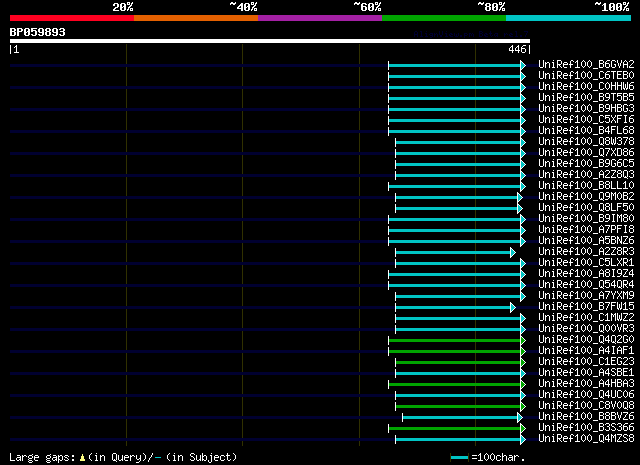Viewport: 640px width, 465px height.
Task: Select the UniRef100_Q4MZS8 label
Action: (586, 439)
